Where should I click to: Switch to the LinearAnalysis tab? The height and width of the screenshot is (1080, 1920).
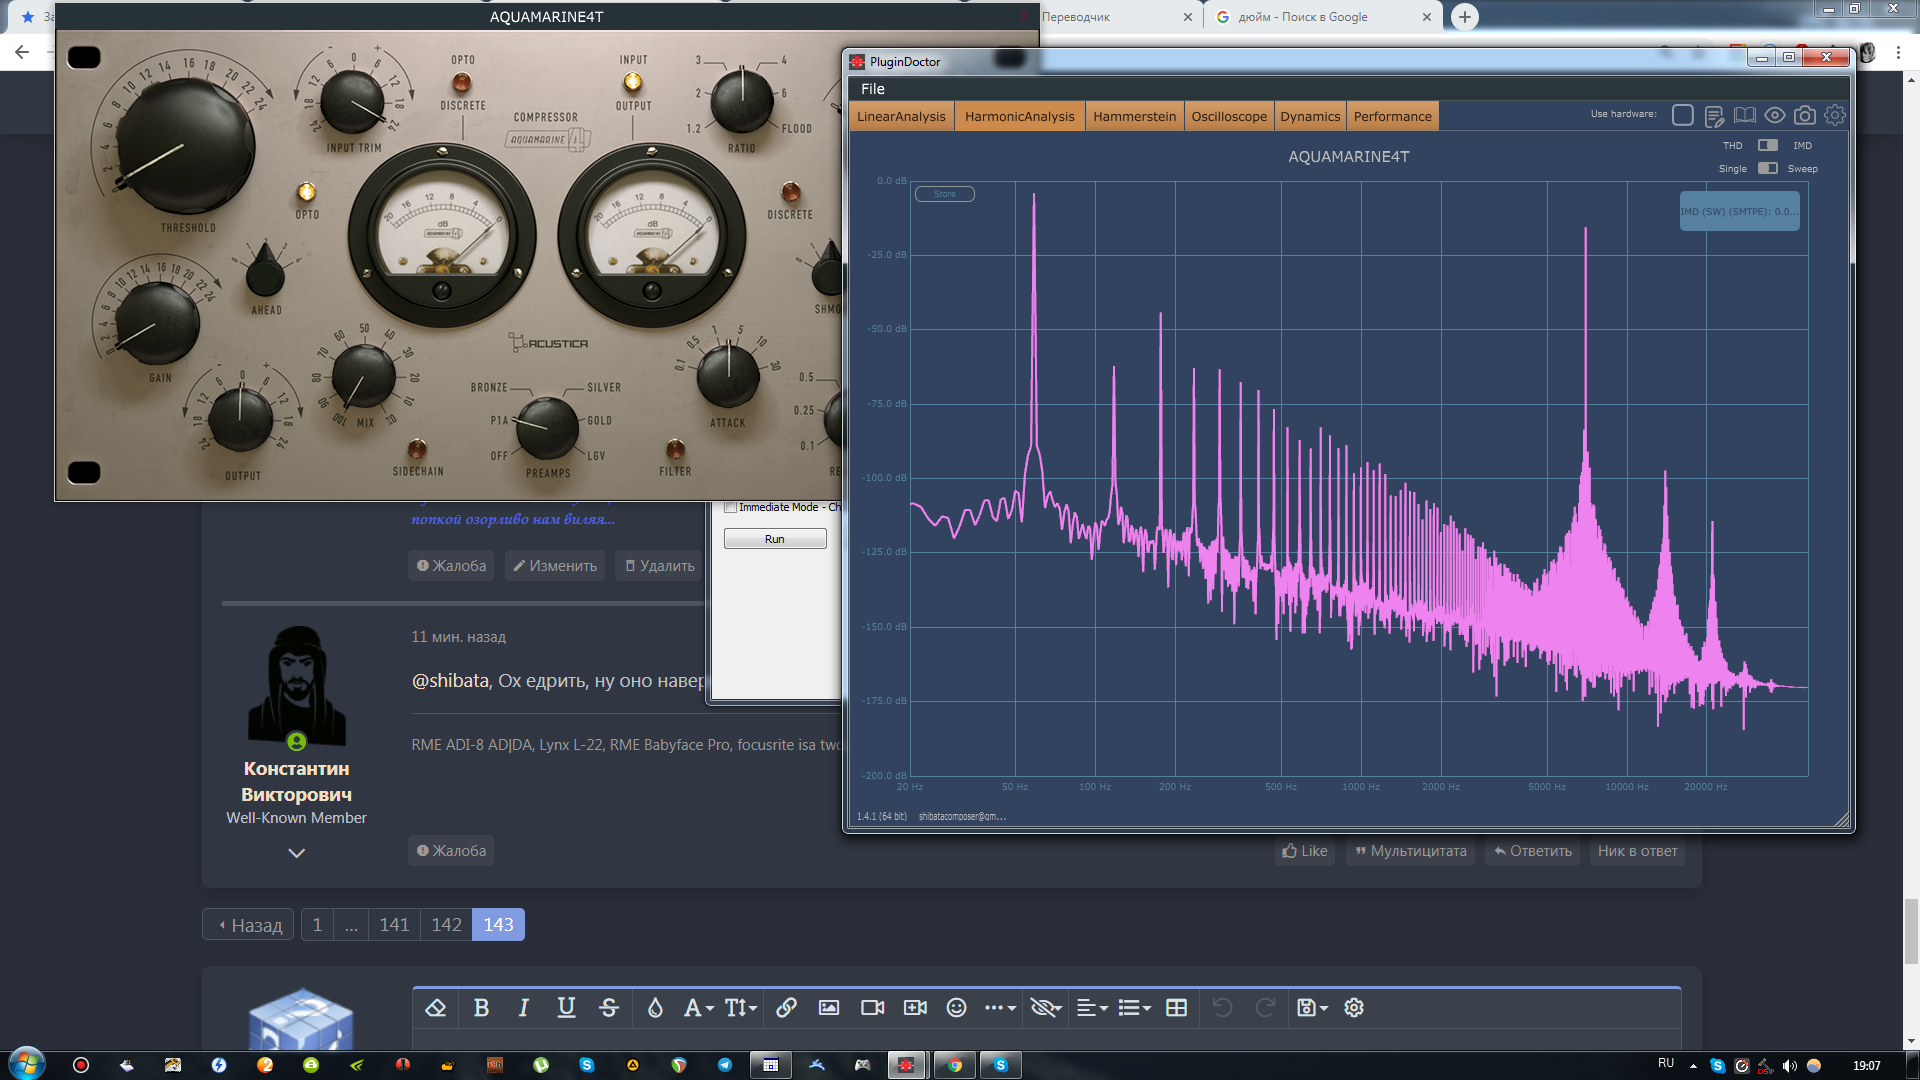tap(901, 116)
